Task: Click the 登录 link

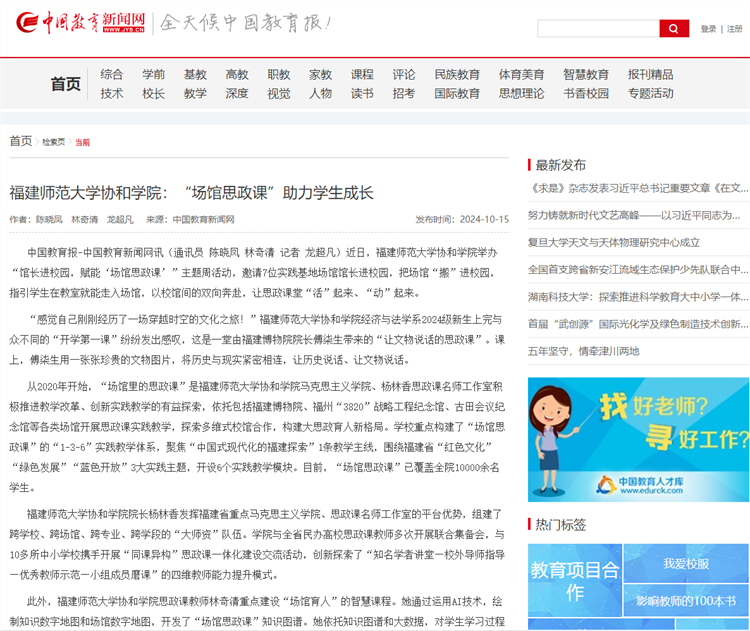Action: click(x=708, y=29)
